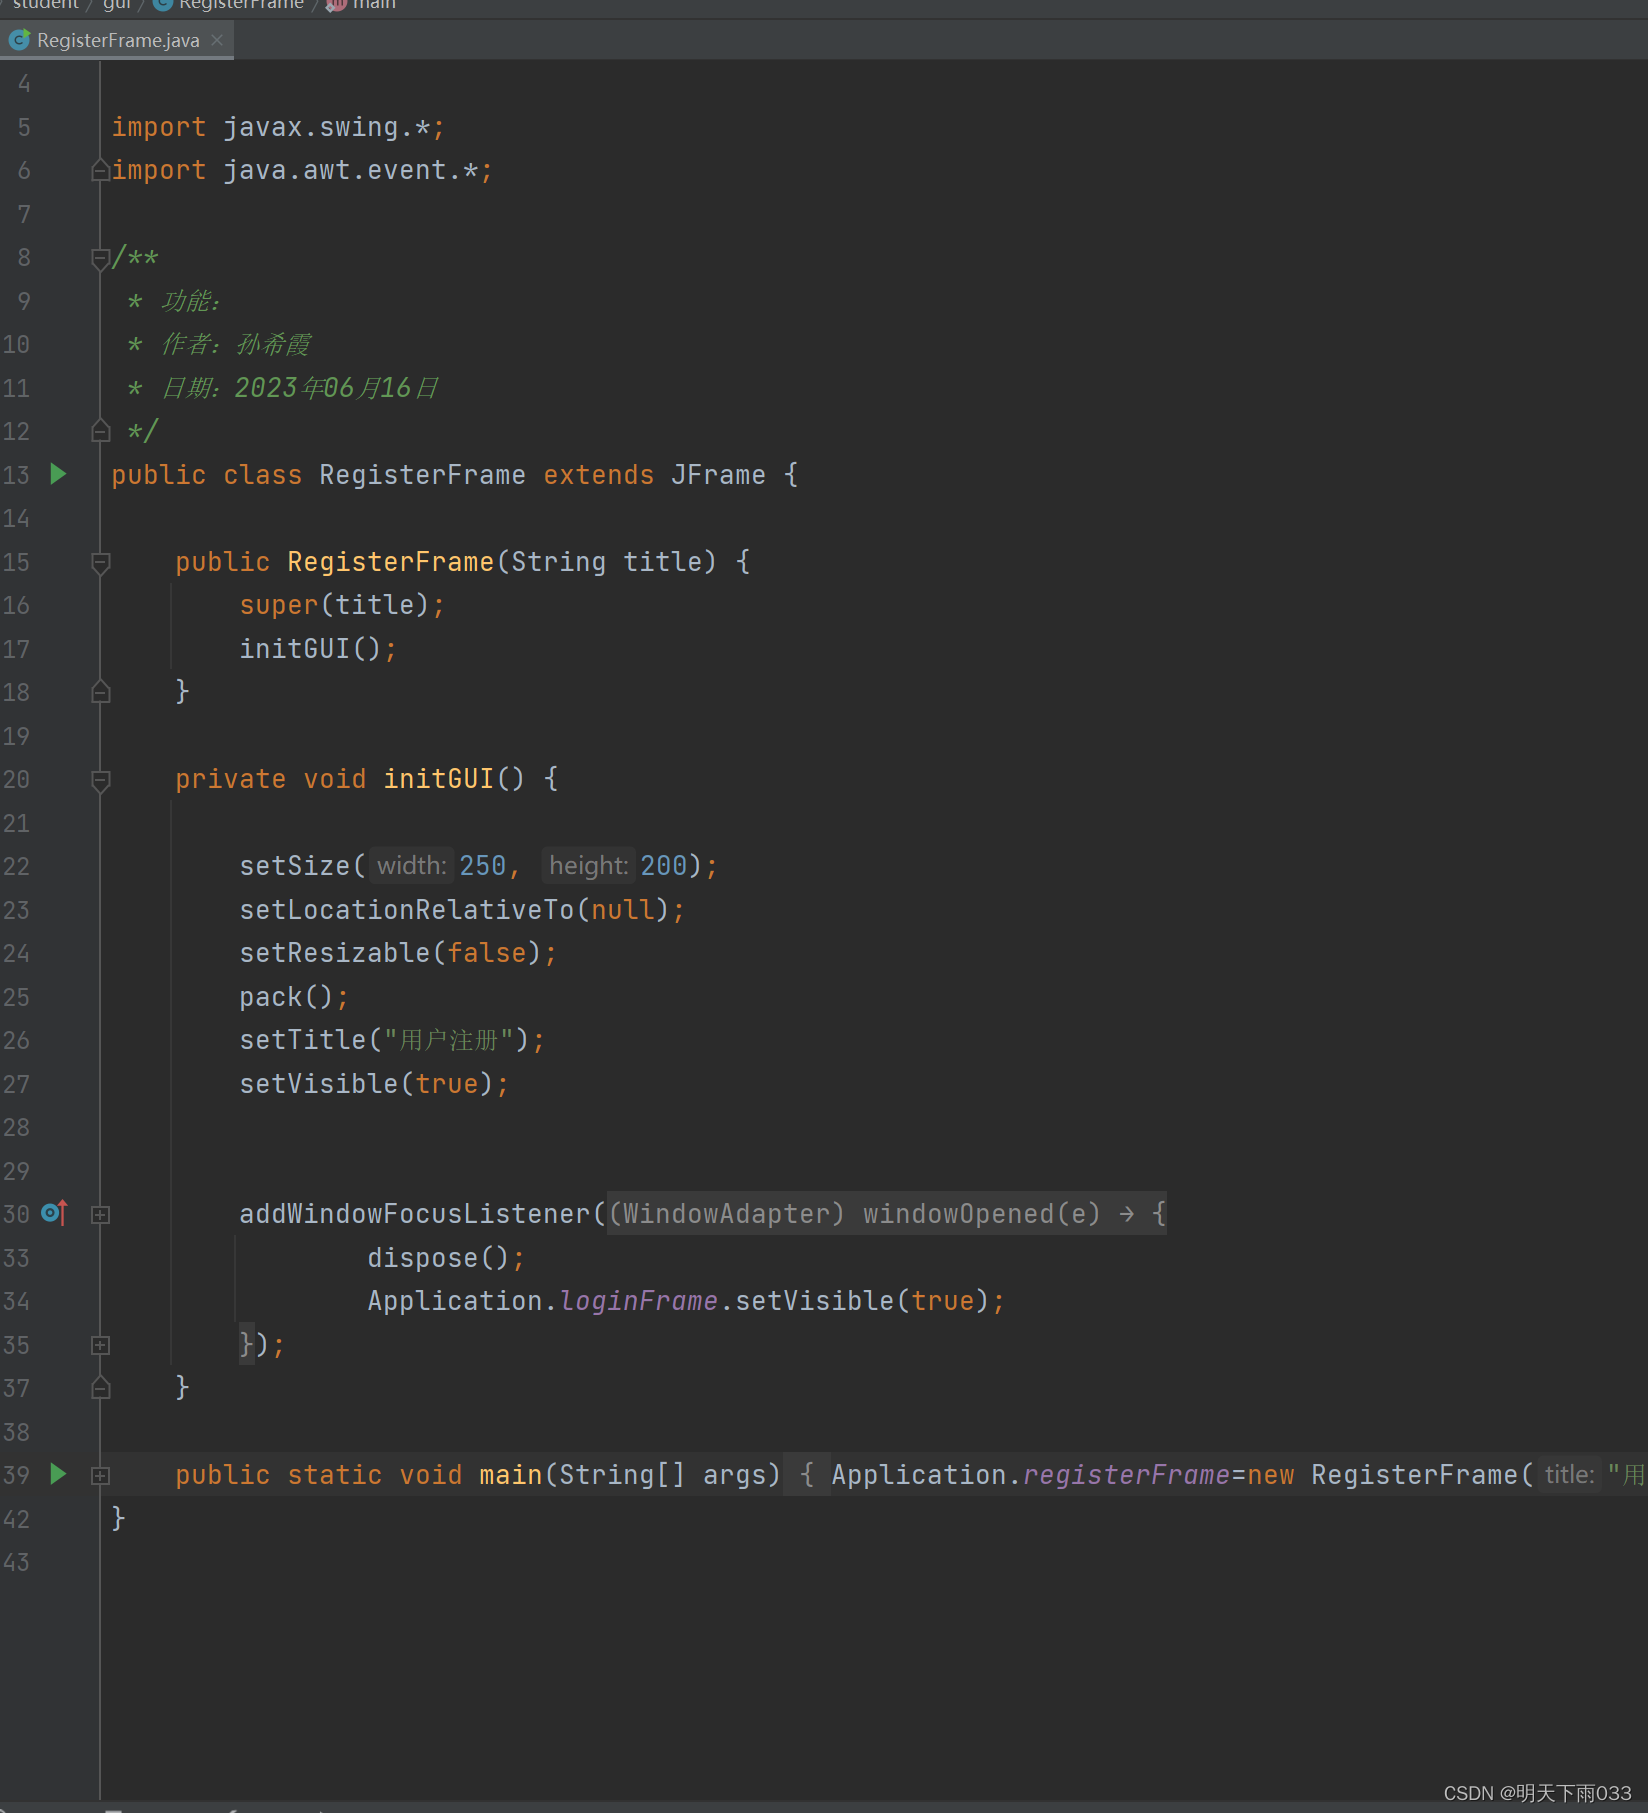Click line number 30 in the gutter
This screenshot has height=1813, width=1648.
tap(16, 1214)
